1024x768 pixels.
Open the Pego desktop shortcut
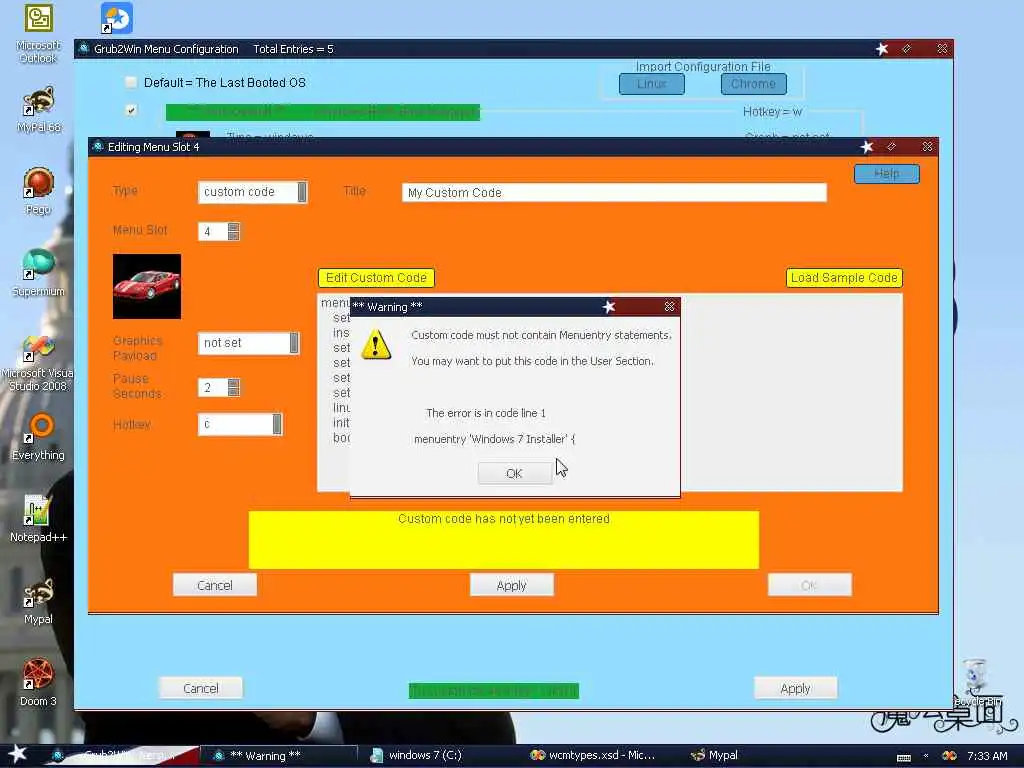pos(38,191)
